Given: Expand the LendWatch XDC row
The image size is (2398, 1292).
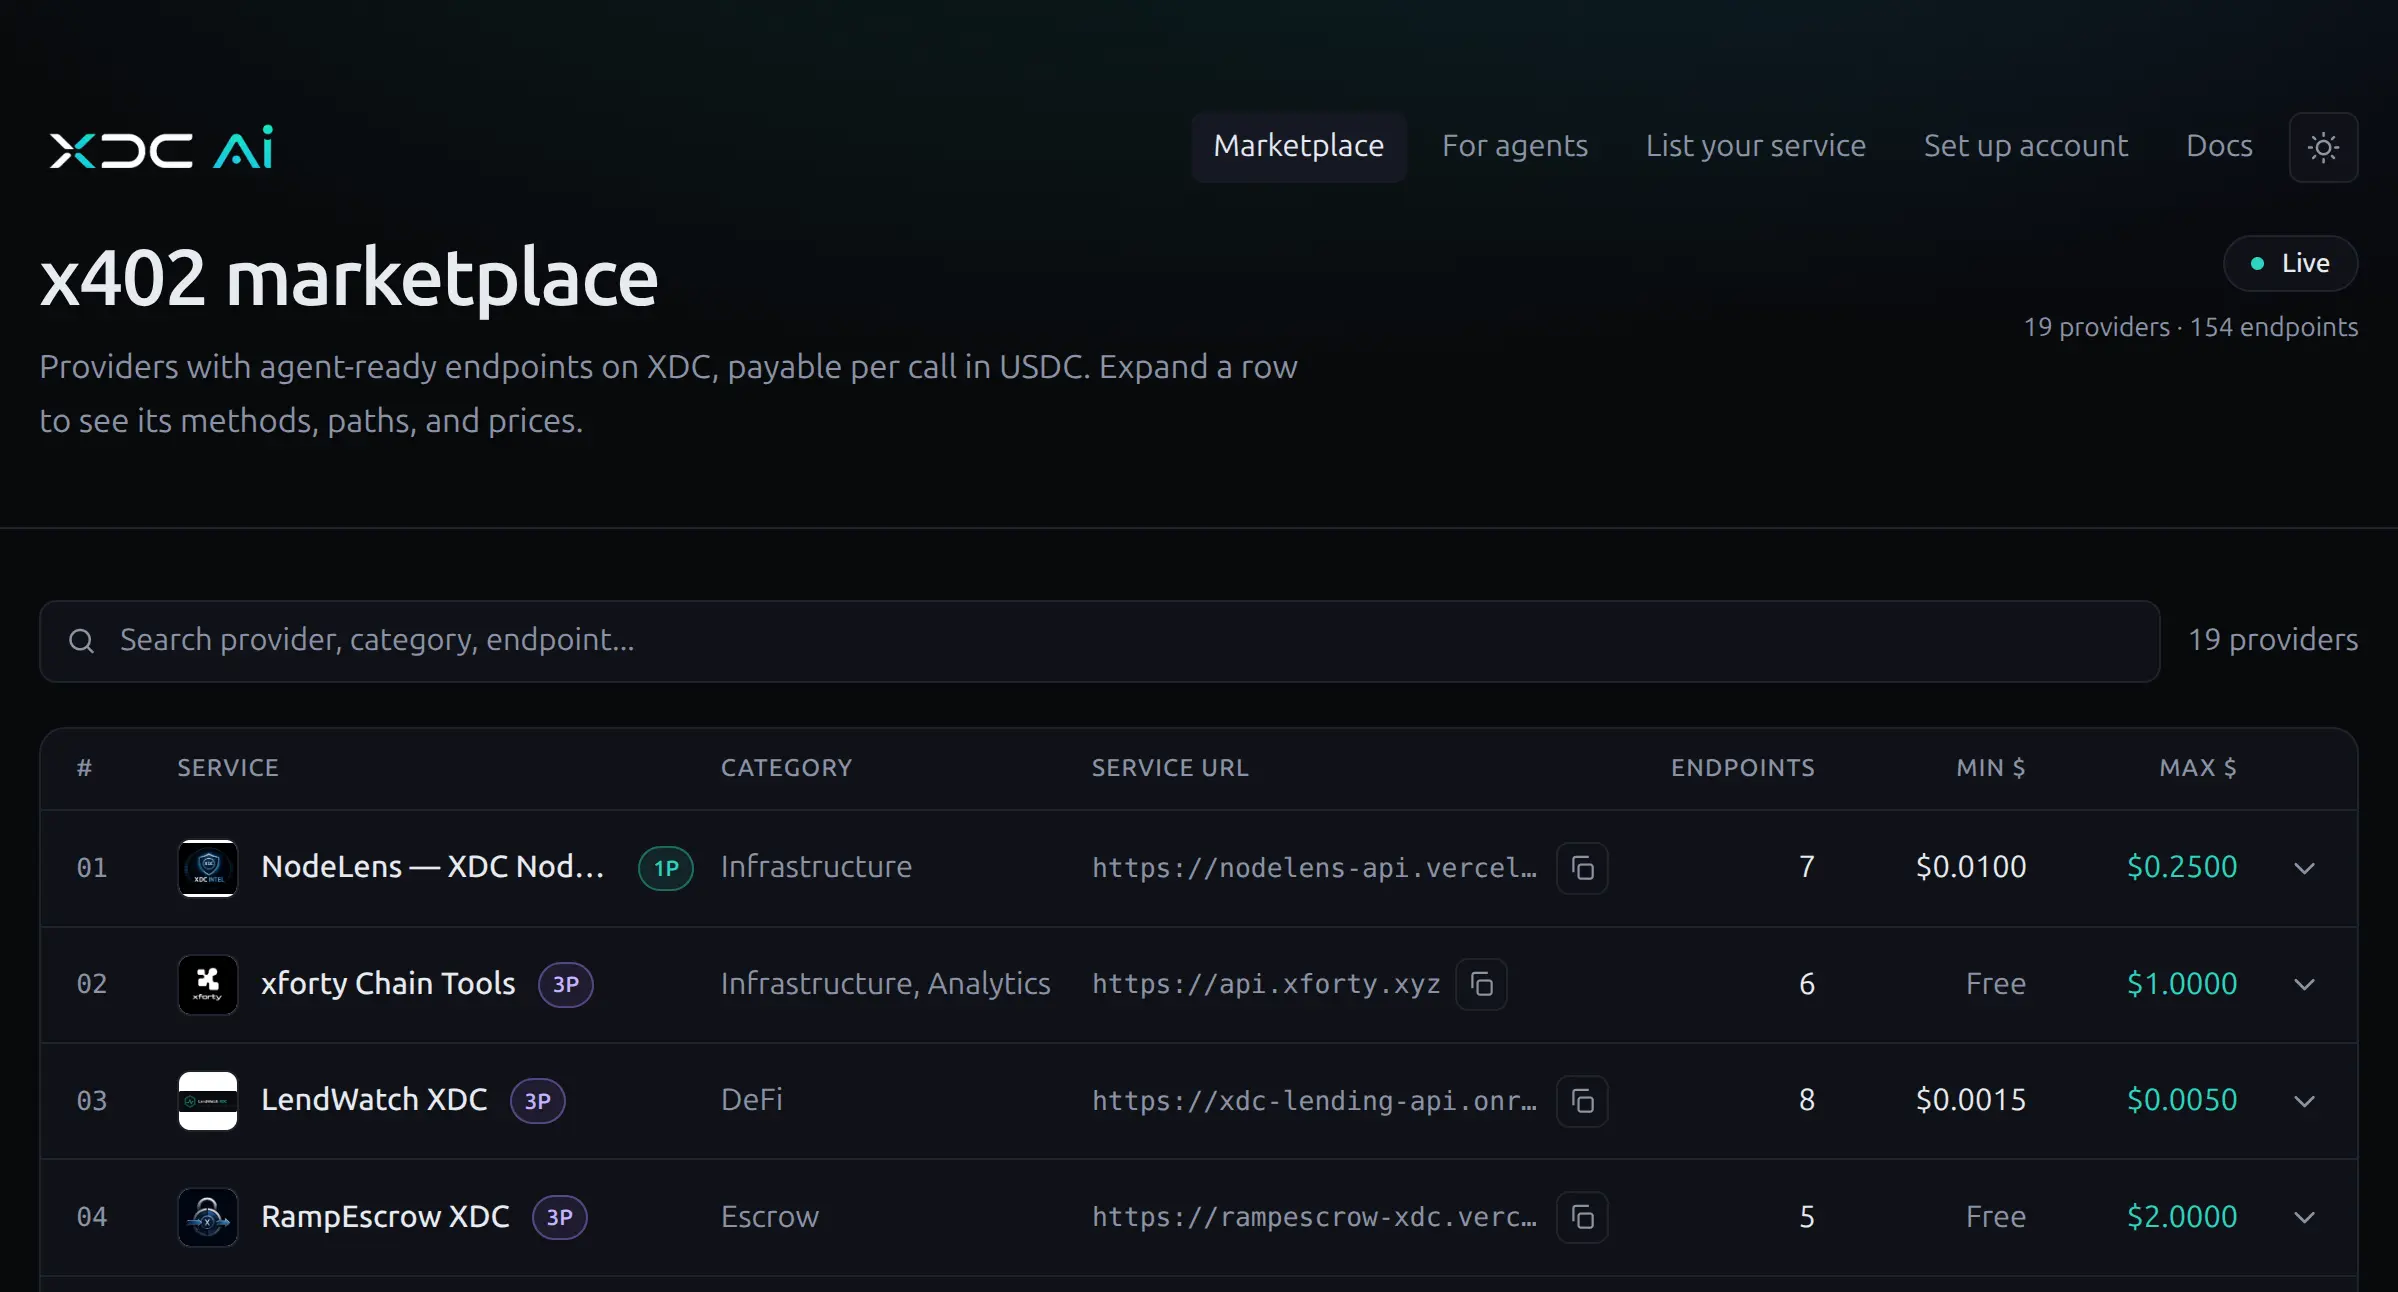Looking at the screenshot, I should [2304, 1101].
